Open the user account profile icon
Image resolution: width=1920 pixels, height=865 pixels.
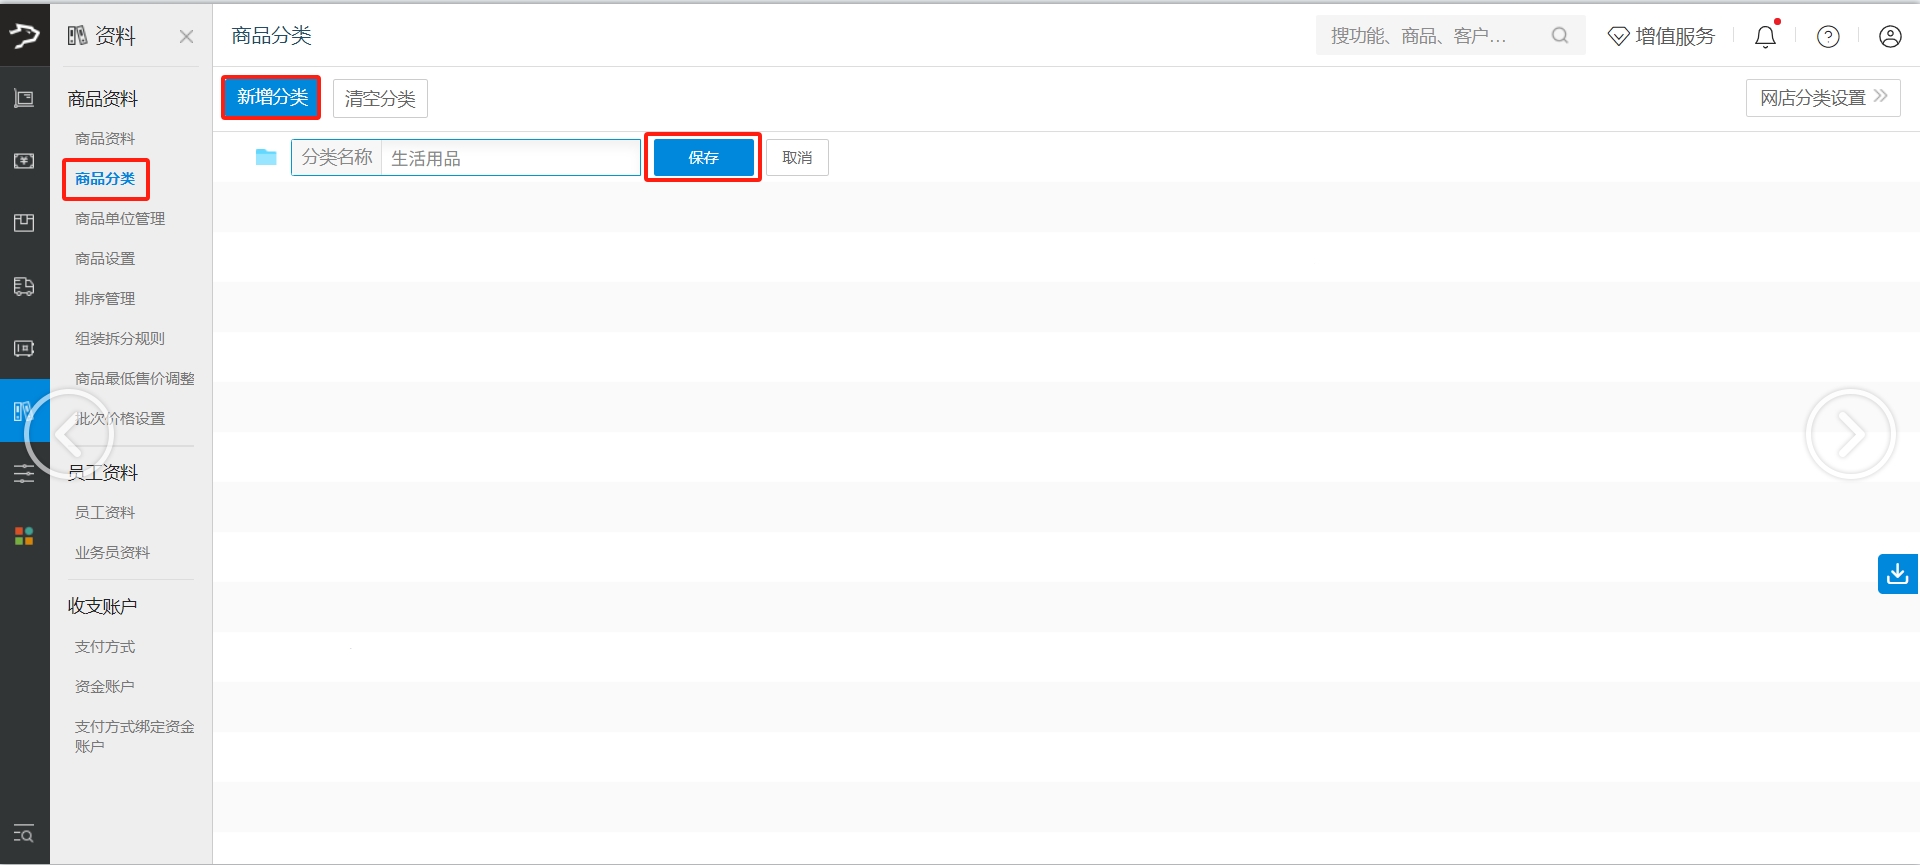(x=1889, y=37)
